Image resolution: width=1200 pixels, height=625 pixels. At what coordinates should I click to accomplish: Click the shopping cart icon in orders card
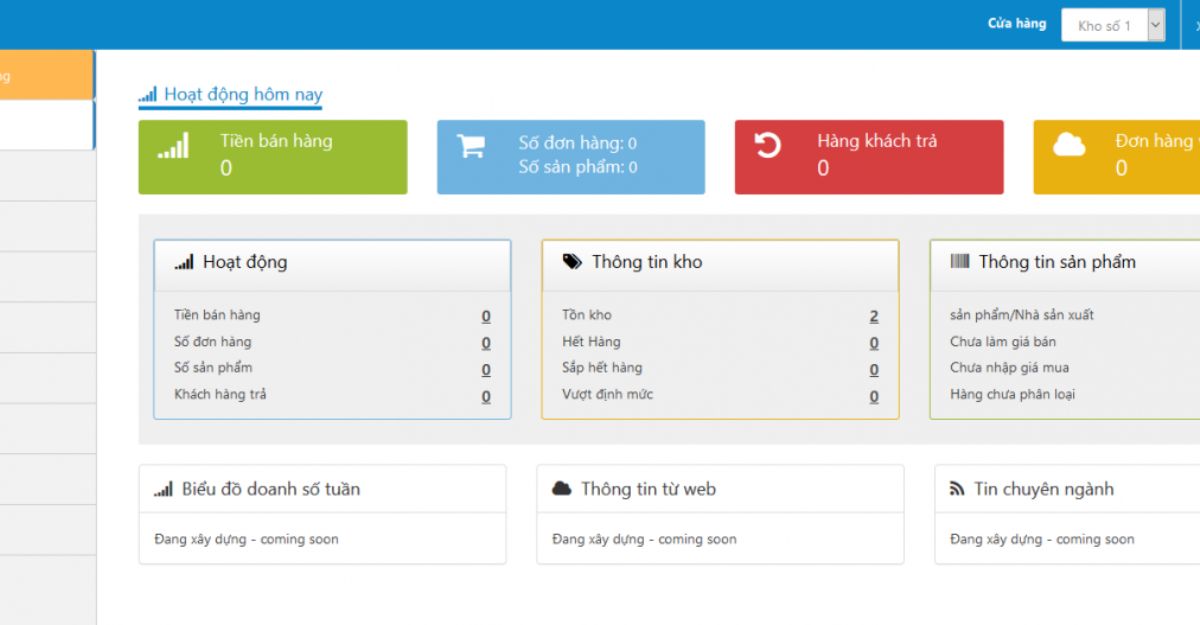(x=471, y=146)
